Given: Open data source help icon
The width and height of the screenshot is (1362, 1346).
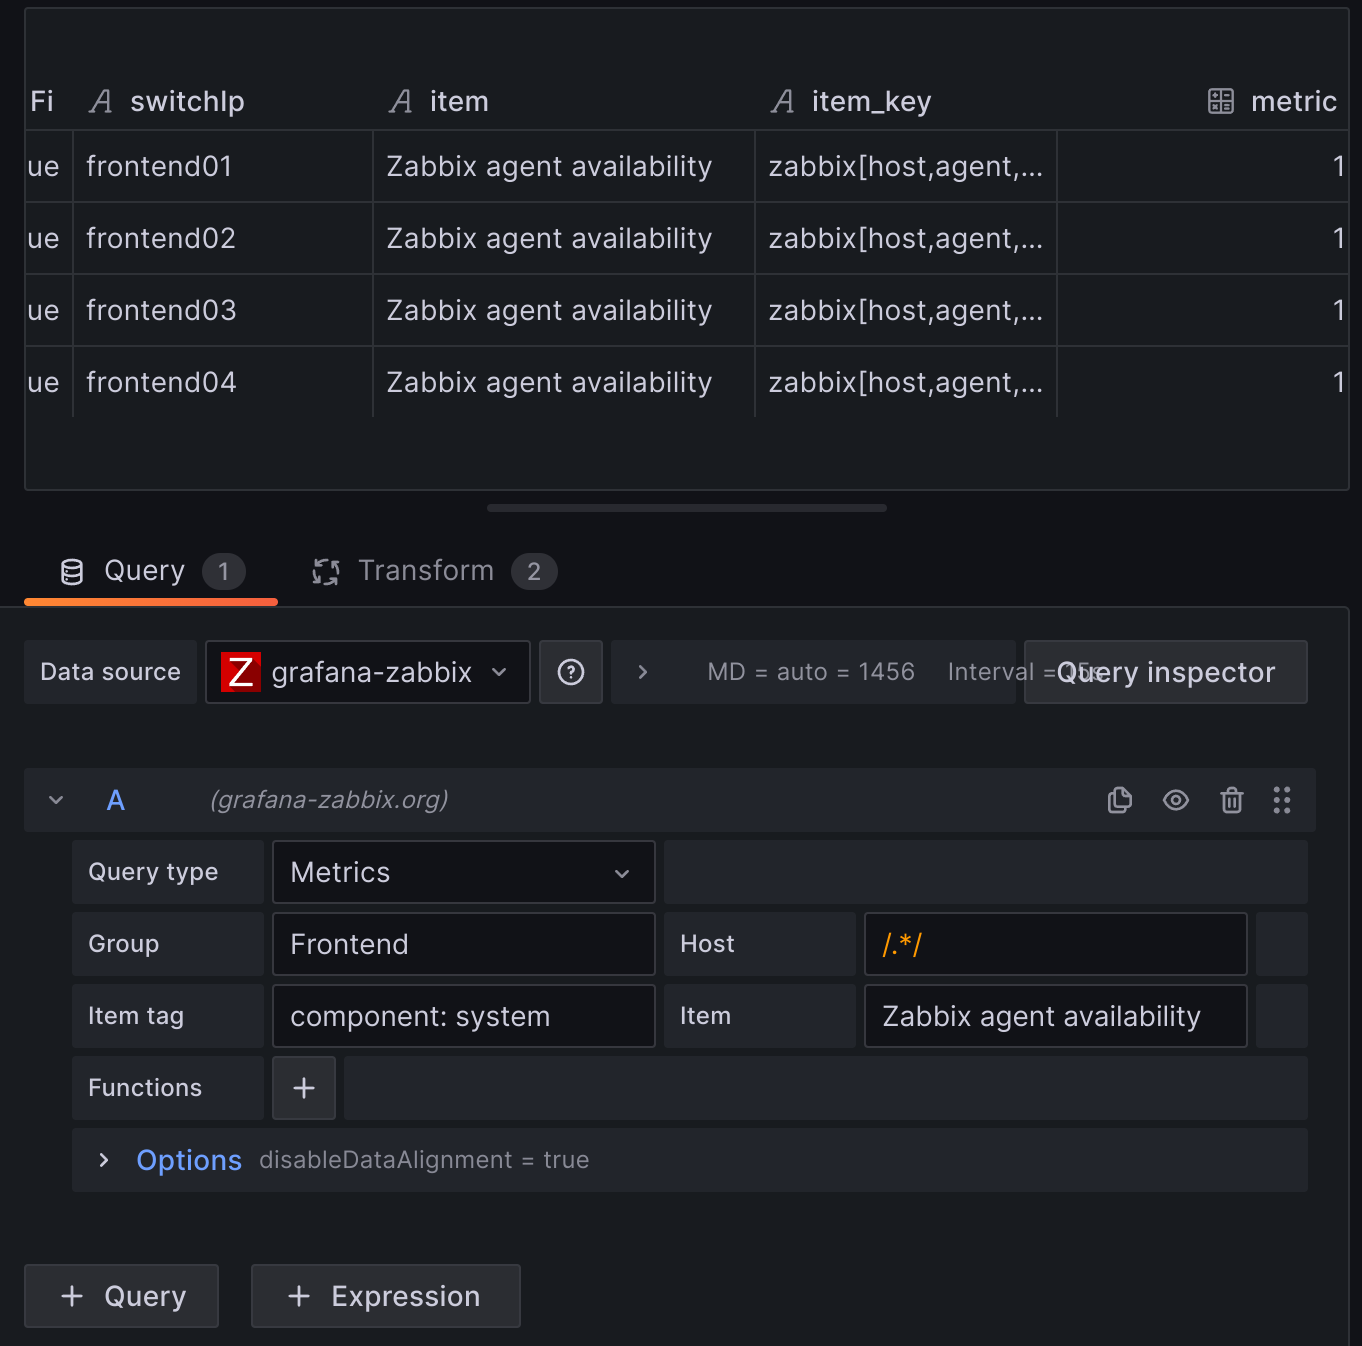Looking at the screenshot, I should 571,672.
